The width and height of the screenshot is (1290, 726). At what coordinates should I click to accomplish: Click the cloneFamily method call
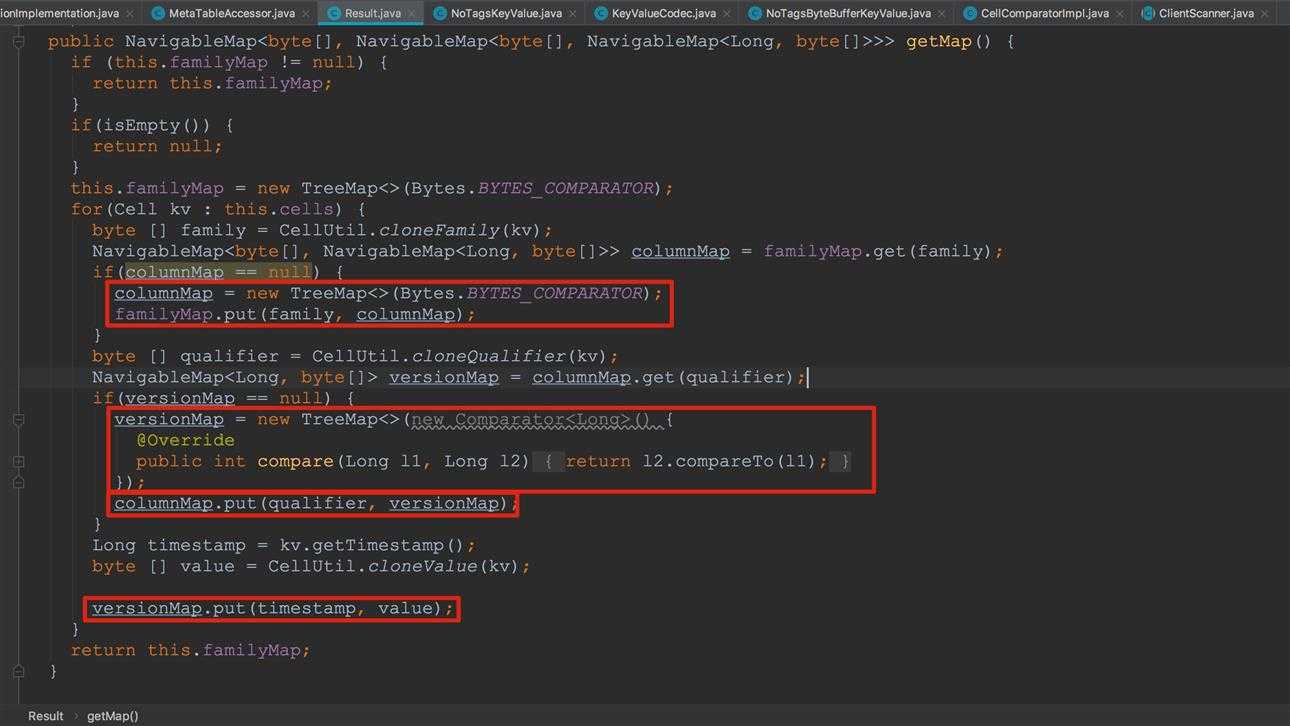coord(441,230)
